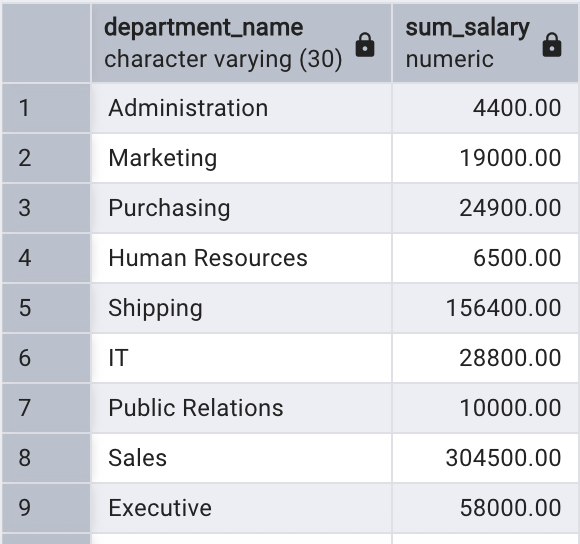Image resolution: width=580 pixels, height=544 pixels.
Task: Select row number 3 header
Action: pyautogui.click(x=46, y=208)
